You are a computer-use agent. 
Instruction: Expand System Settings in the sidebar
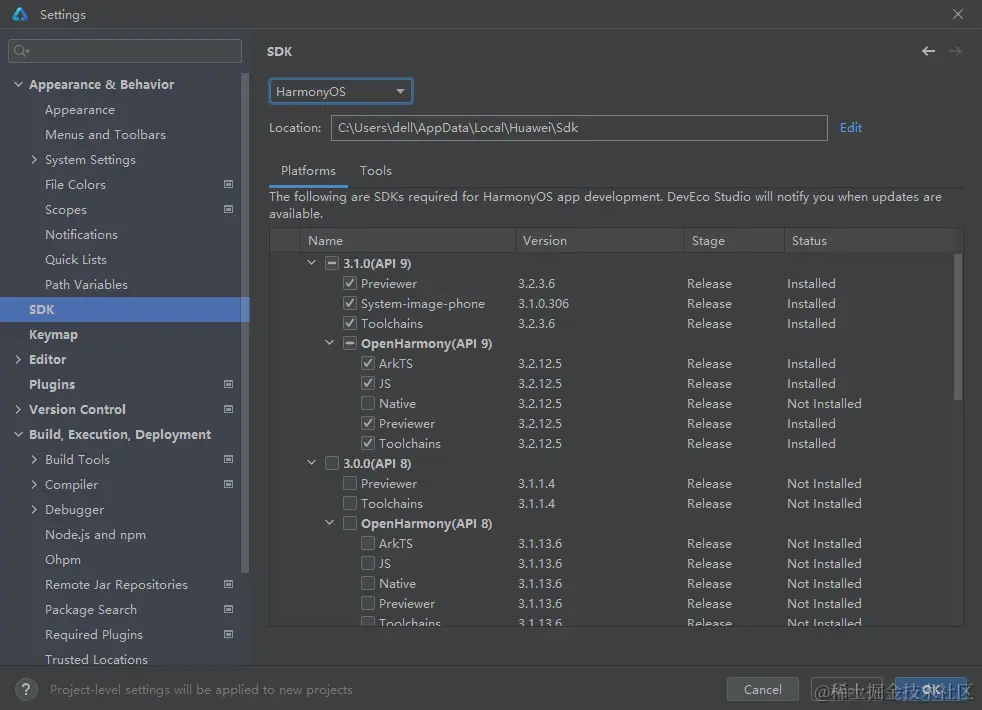35,160
